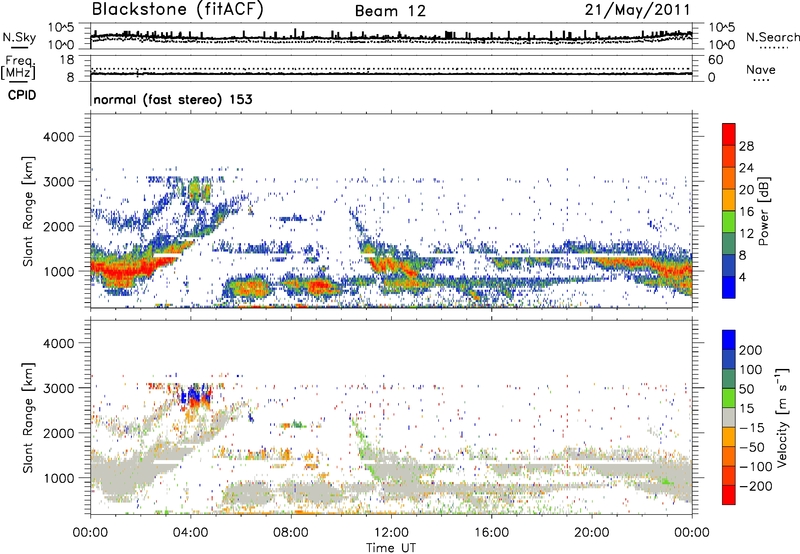Click the '3000' tick label of the velocity panel
The image size is (800, 554).
point(58,388)
